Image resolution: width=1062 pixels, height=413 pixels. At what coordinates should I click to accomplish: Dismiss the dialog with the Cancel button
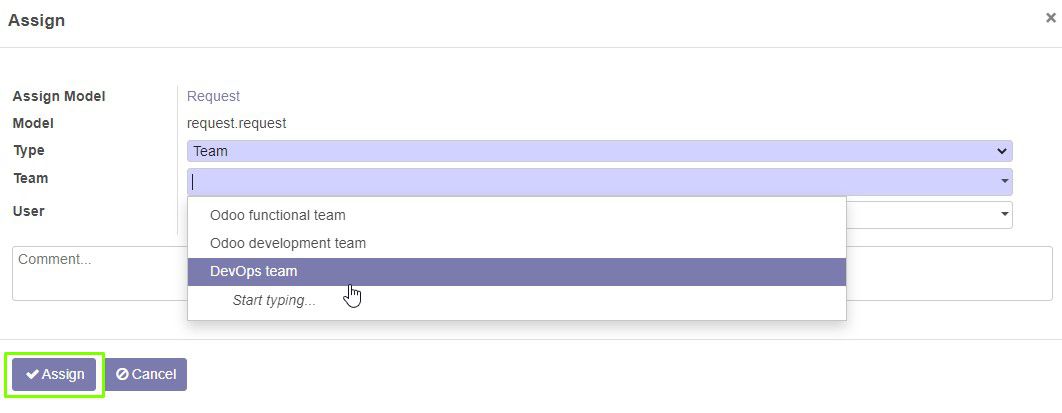(x=146, y=374)
